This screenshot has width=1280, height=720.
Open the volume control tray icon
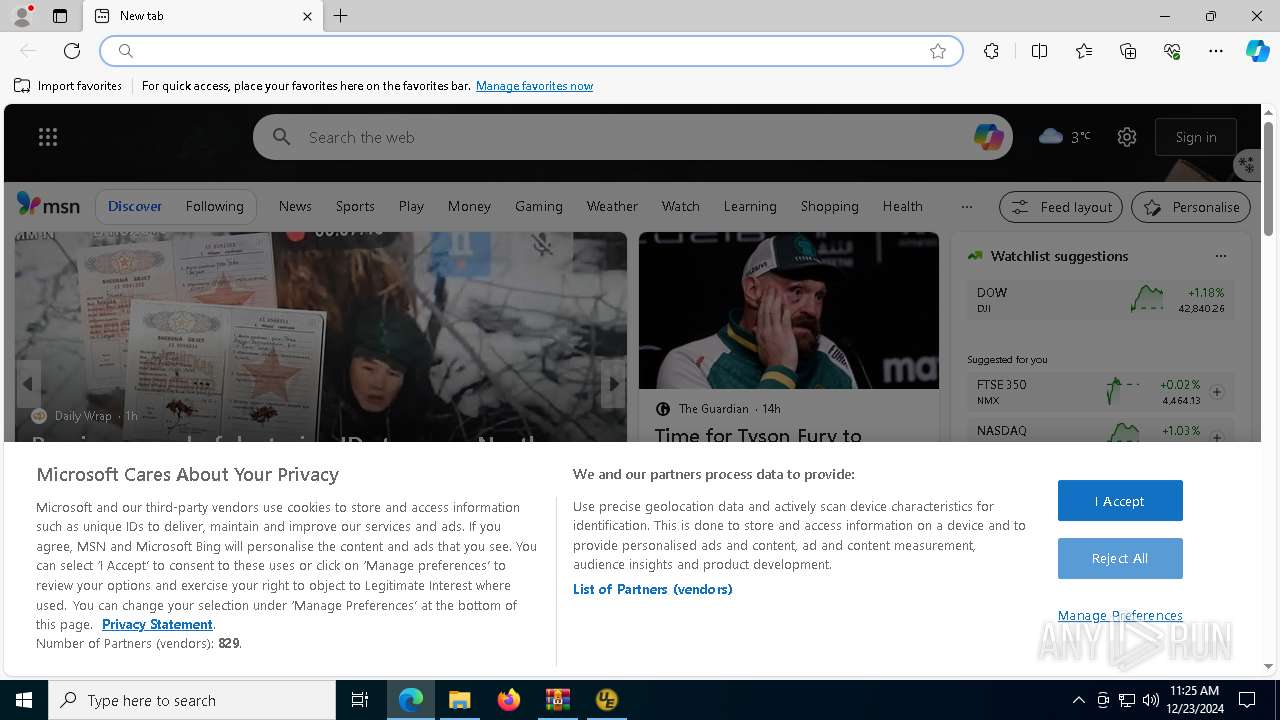click(1150, 700)
